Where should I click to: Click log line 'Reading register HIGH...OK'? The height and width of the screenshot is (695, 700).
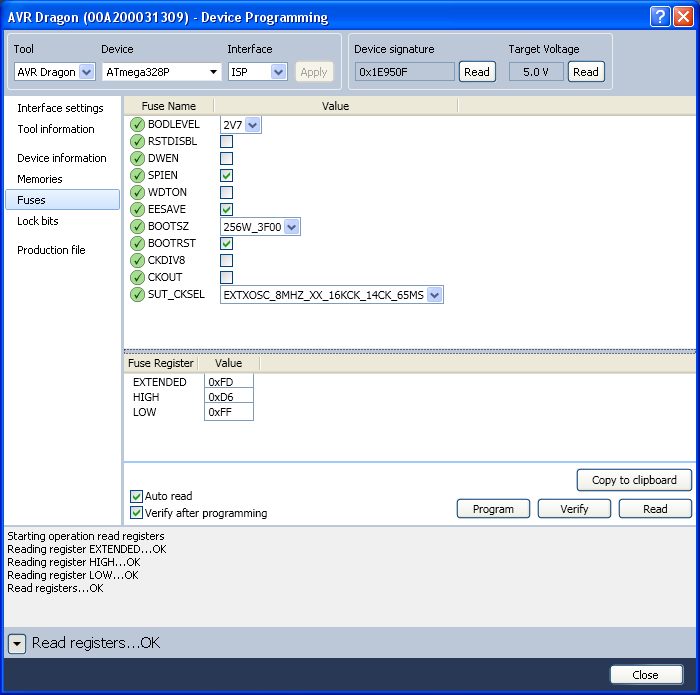(x=74, y=562)
